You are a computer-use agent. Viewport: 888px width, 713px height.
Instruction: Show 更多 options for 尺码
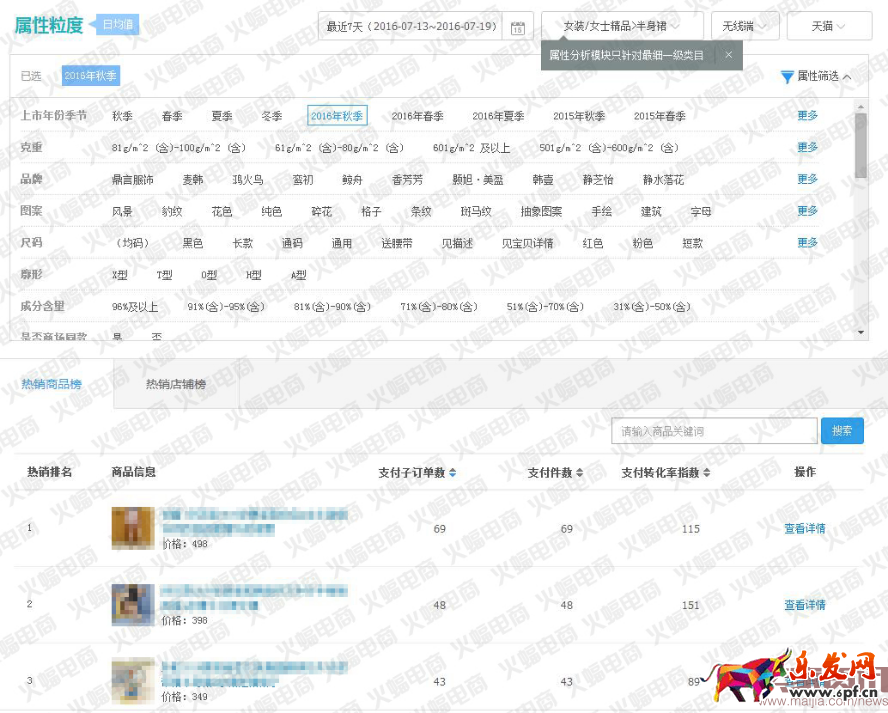click(808, 242)
